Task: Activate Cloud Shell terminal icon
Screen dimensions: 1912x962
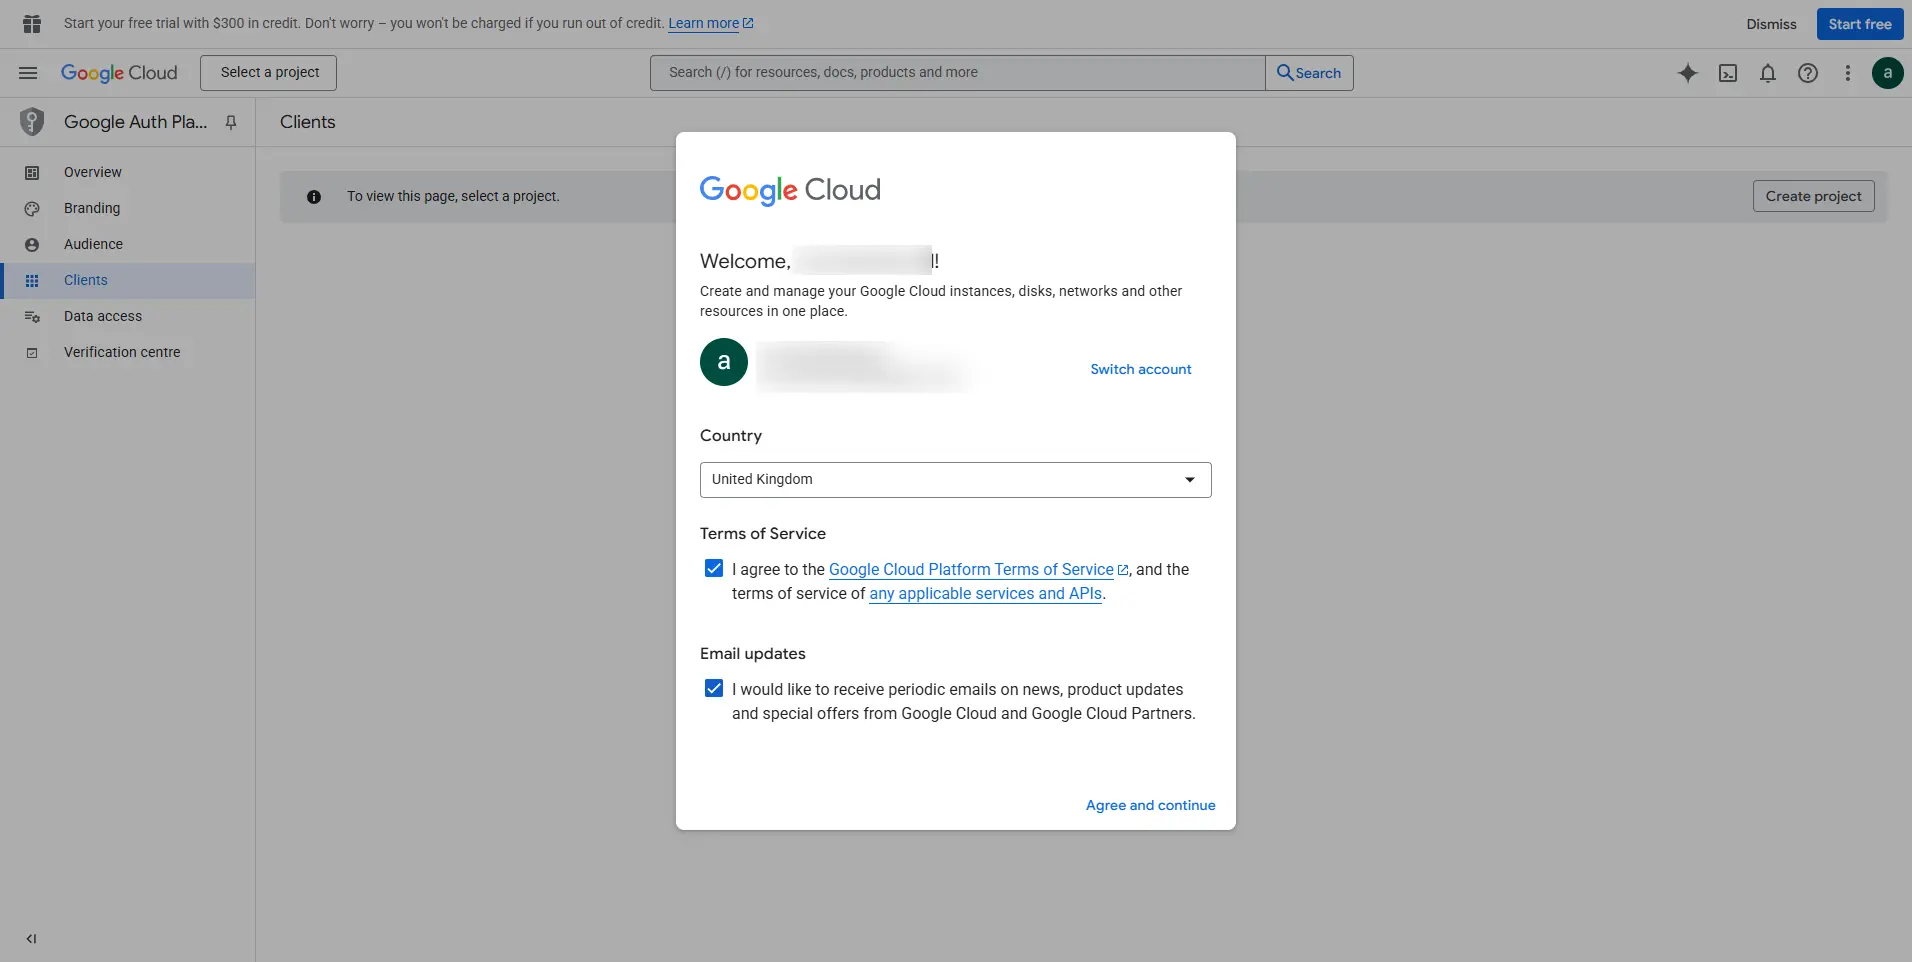Action: [1728, 73]
